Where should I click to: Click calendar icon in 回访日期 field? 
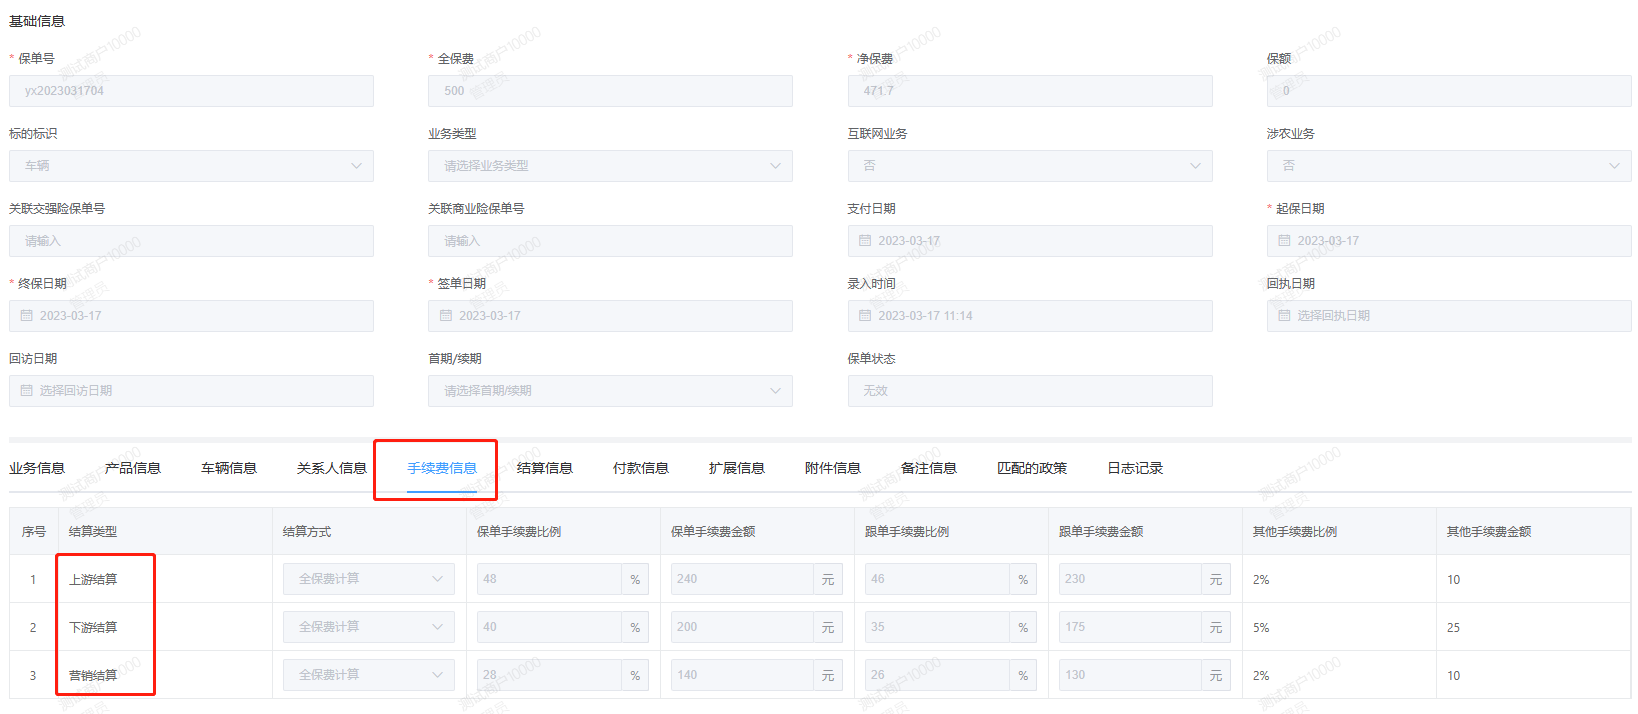27,391
